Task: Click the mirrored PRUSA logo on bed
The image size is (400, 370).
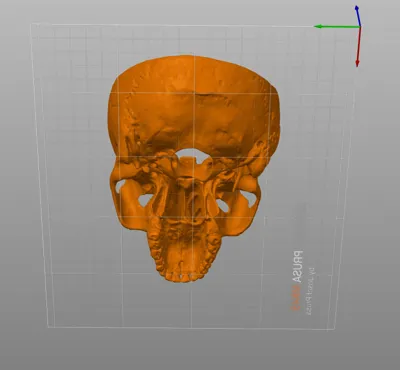Action: click(298, 266)
